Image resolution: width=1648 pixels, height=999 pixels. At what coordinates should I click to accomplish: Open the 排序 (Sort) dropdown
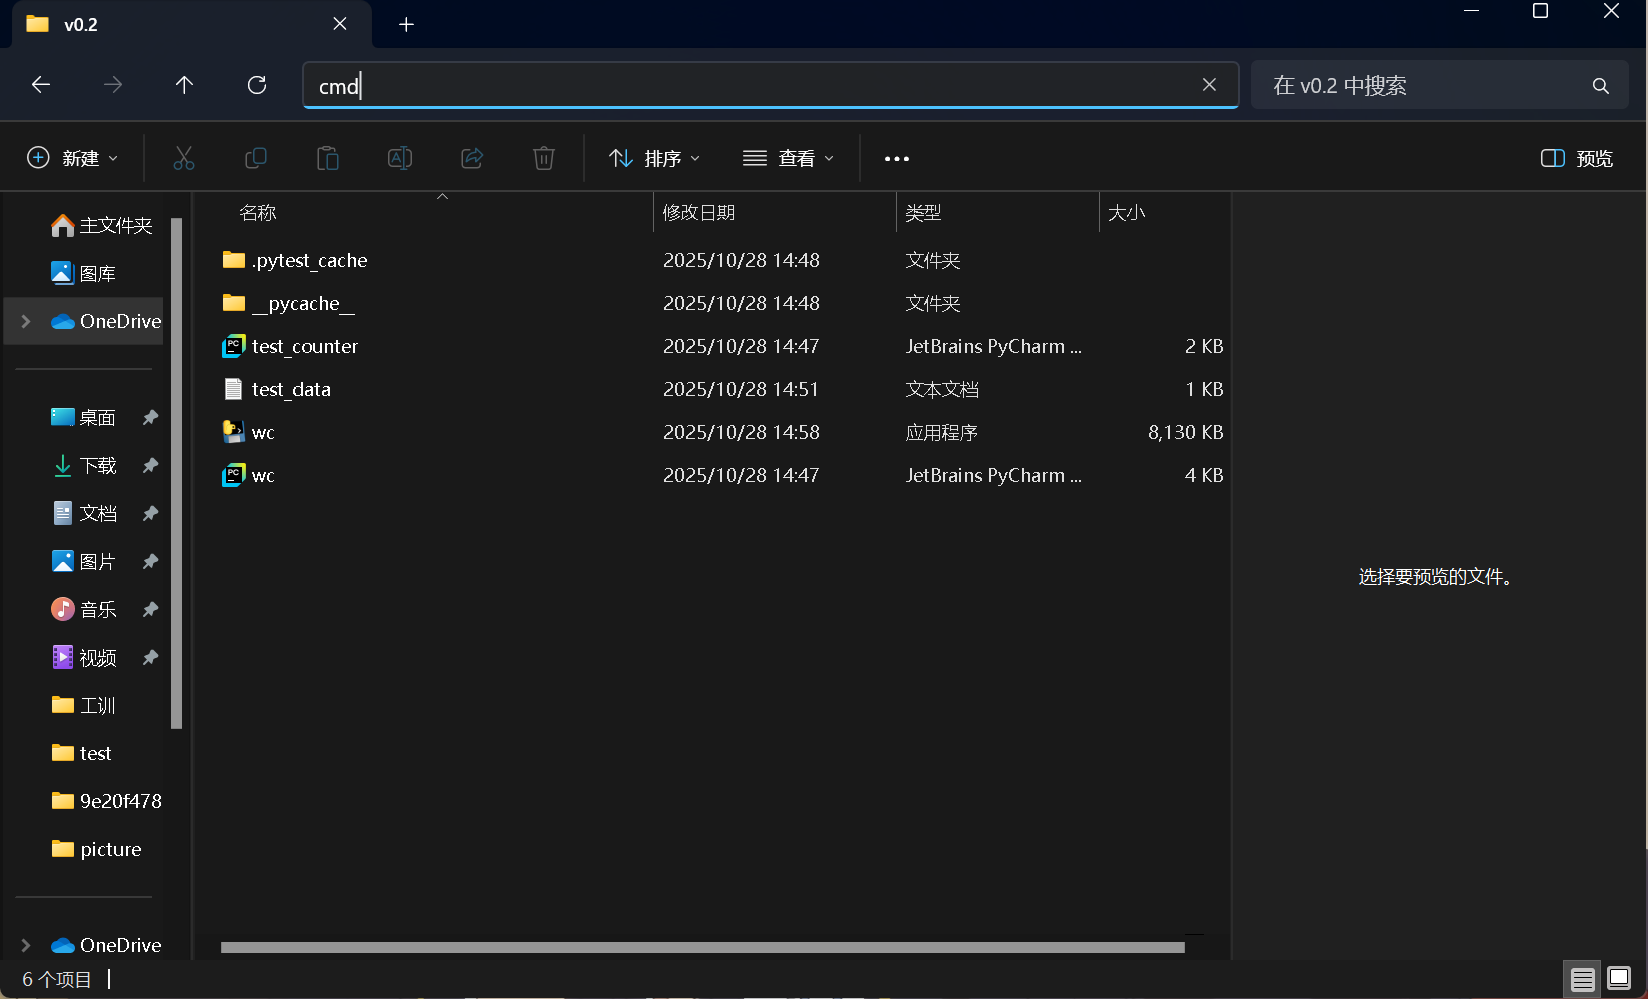point(655,158)
